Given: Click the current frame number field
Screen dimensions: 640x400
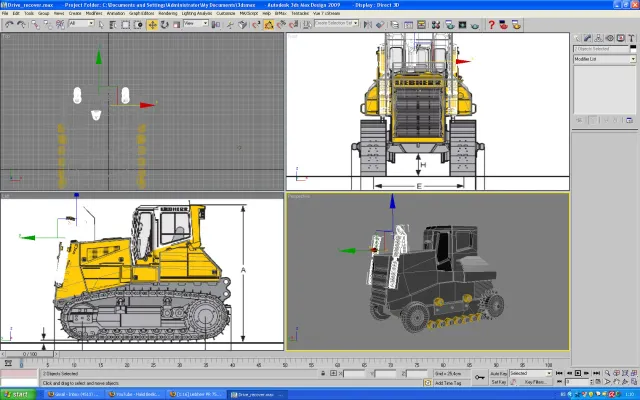Looking at the screenshot, I should pyautogui.click(x=576, y=382).
